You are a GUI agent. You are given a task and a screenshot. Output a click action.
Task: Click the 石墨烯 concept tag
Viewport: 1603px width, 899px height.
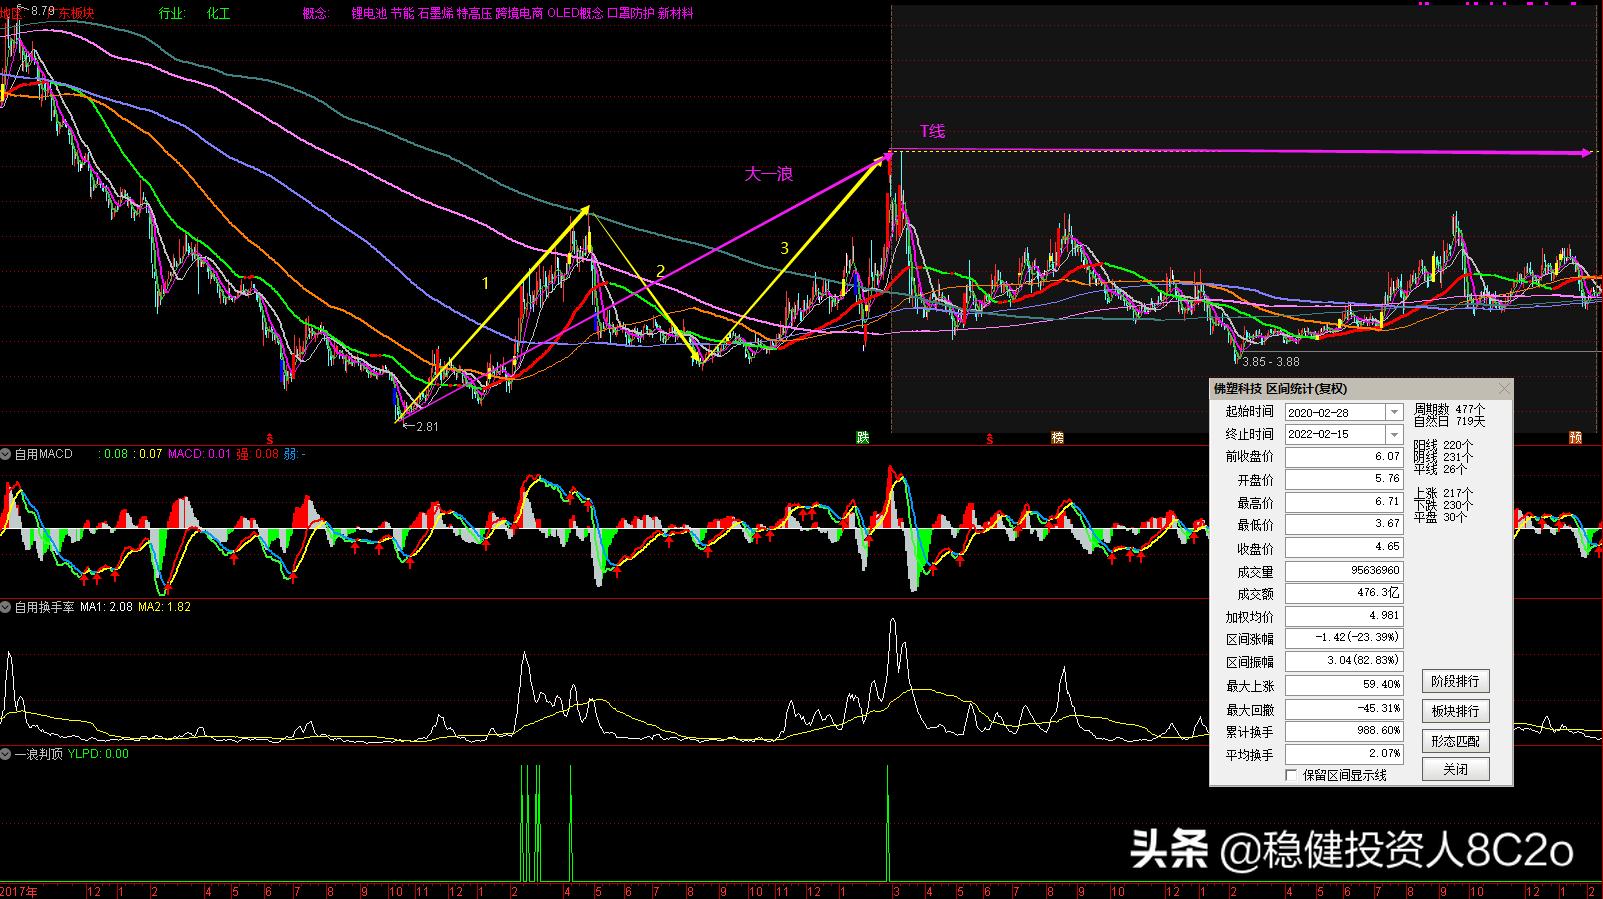[x=436, y=14]
